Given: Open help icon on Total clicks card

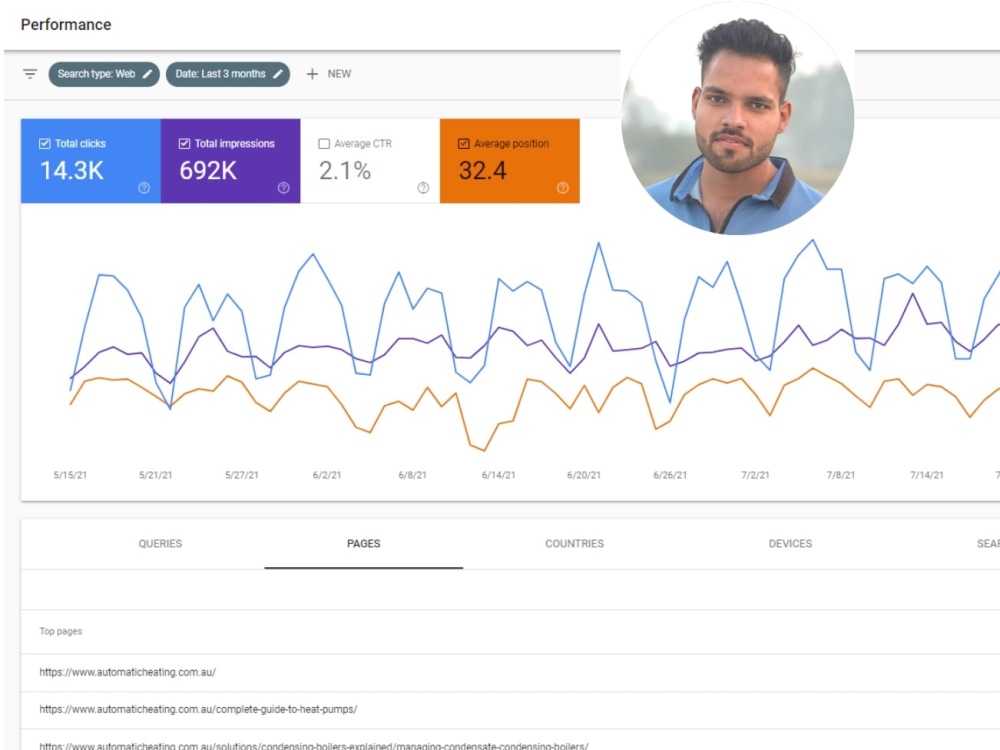Looking at the screenshot, I should (x=144, y=188).
